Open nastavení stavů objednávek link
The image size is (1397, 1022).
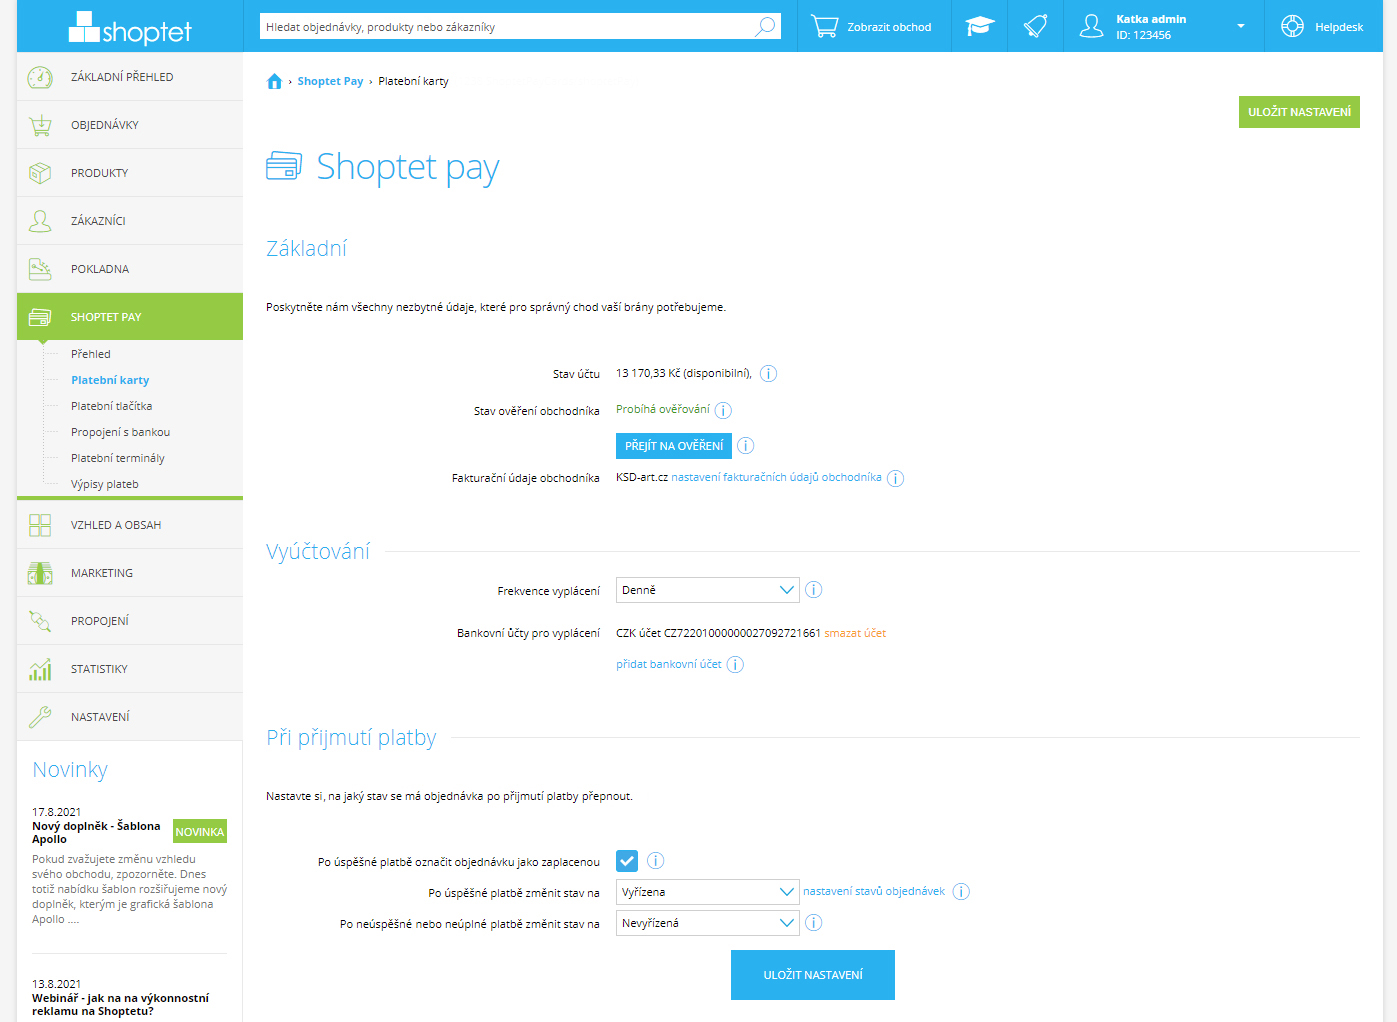tap(874, 891)
